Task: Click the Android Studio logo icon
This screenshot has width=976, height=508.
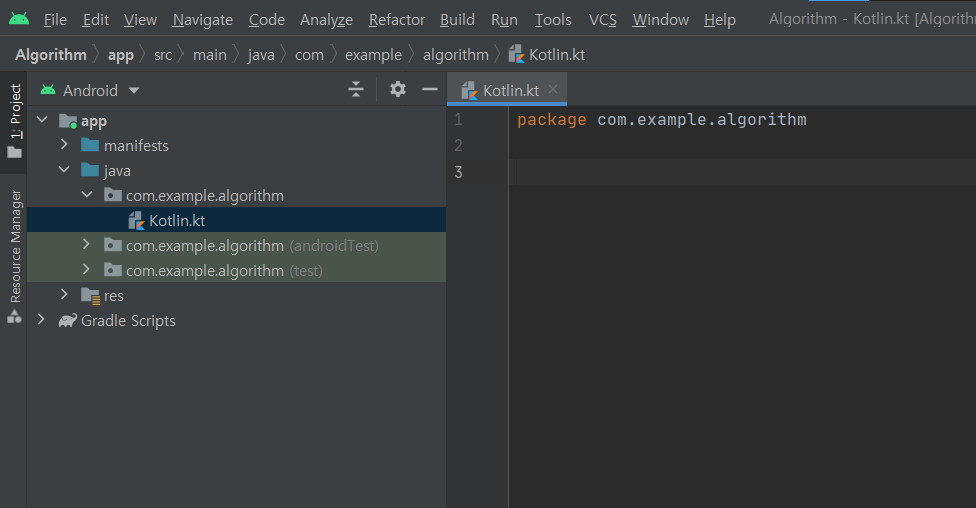Action: tap(19, 19)
